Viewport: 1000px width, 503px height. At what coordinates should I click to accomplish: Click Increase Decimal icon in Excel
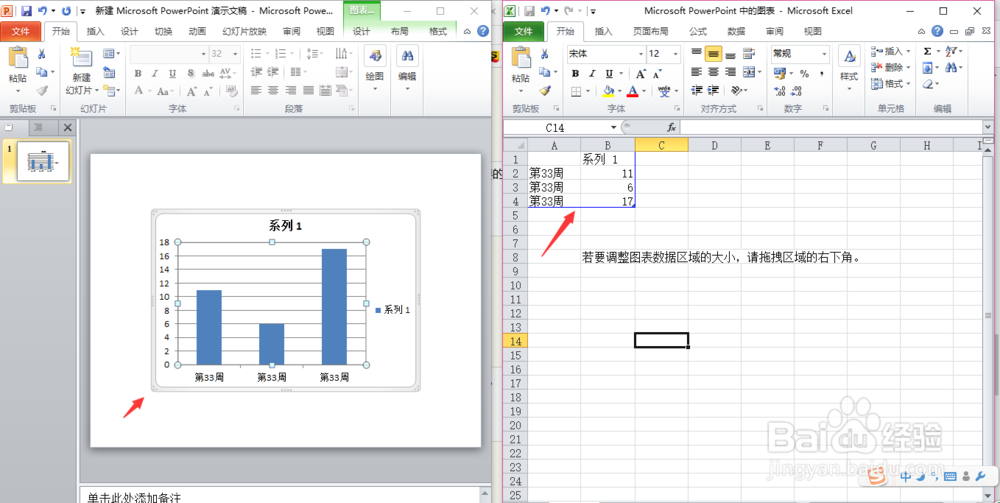pyautogui.click(x=779, y=91)
